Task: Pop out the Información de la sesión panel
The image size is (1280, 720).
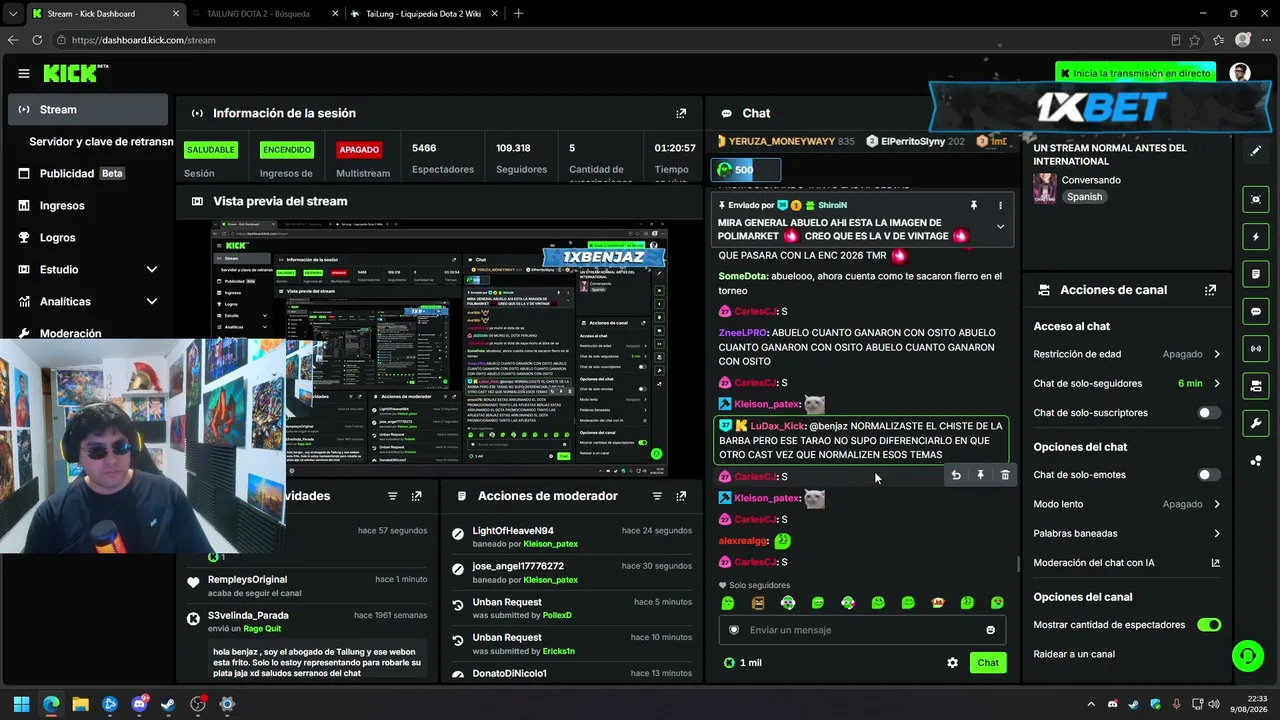Action: [x=681, y=113]
